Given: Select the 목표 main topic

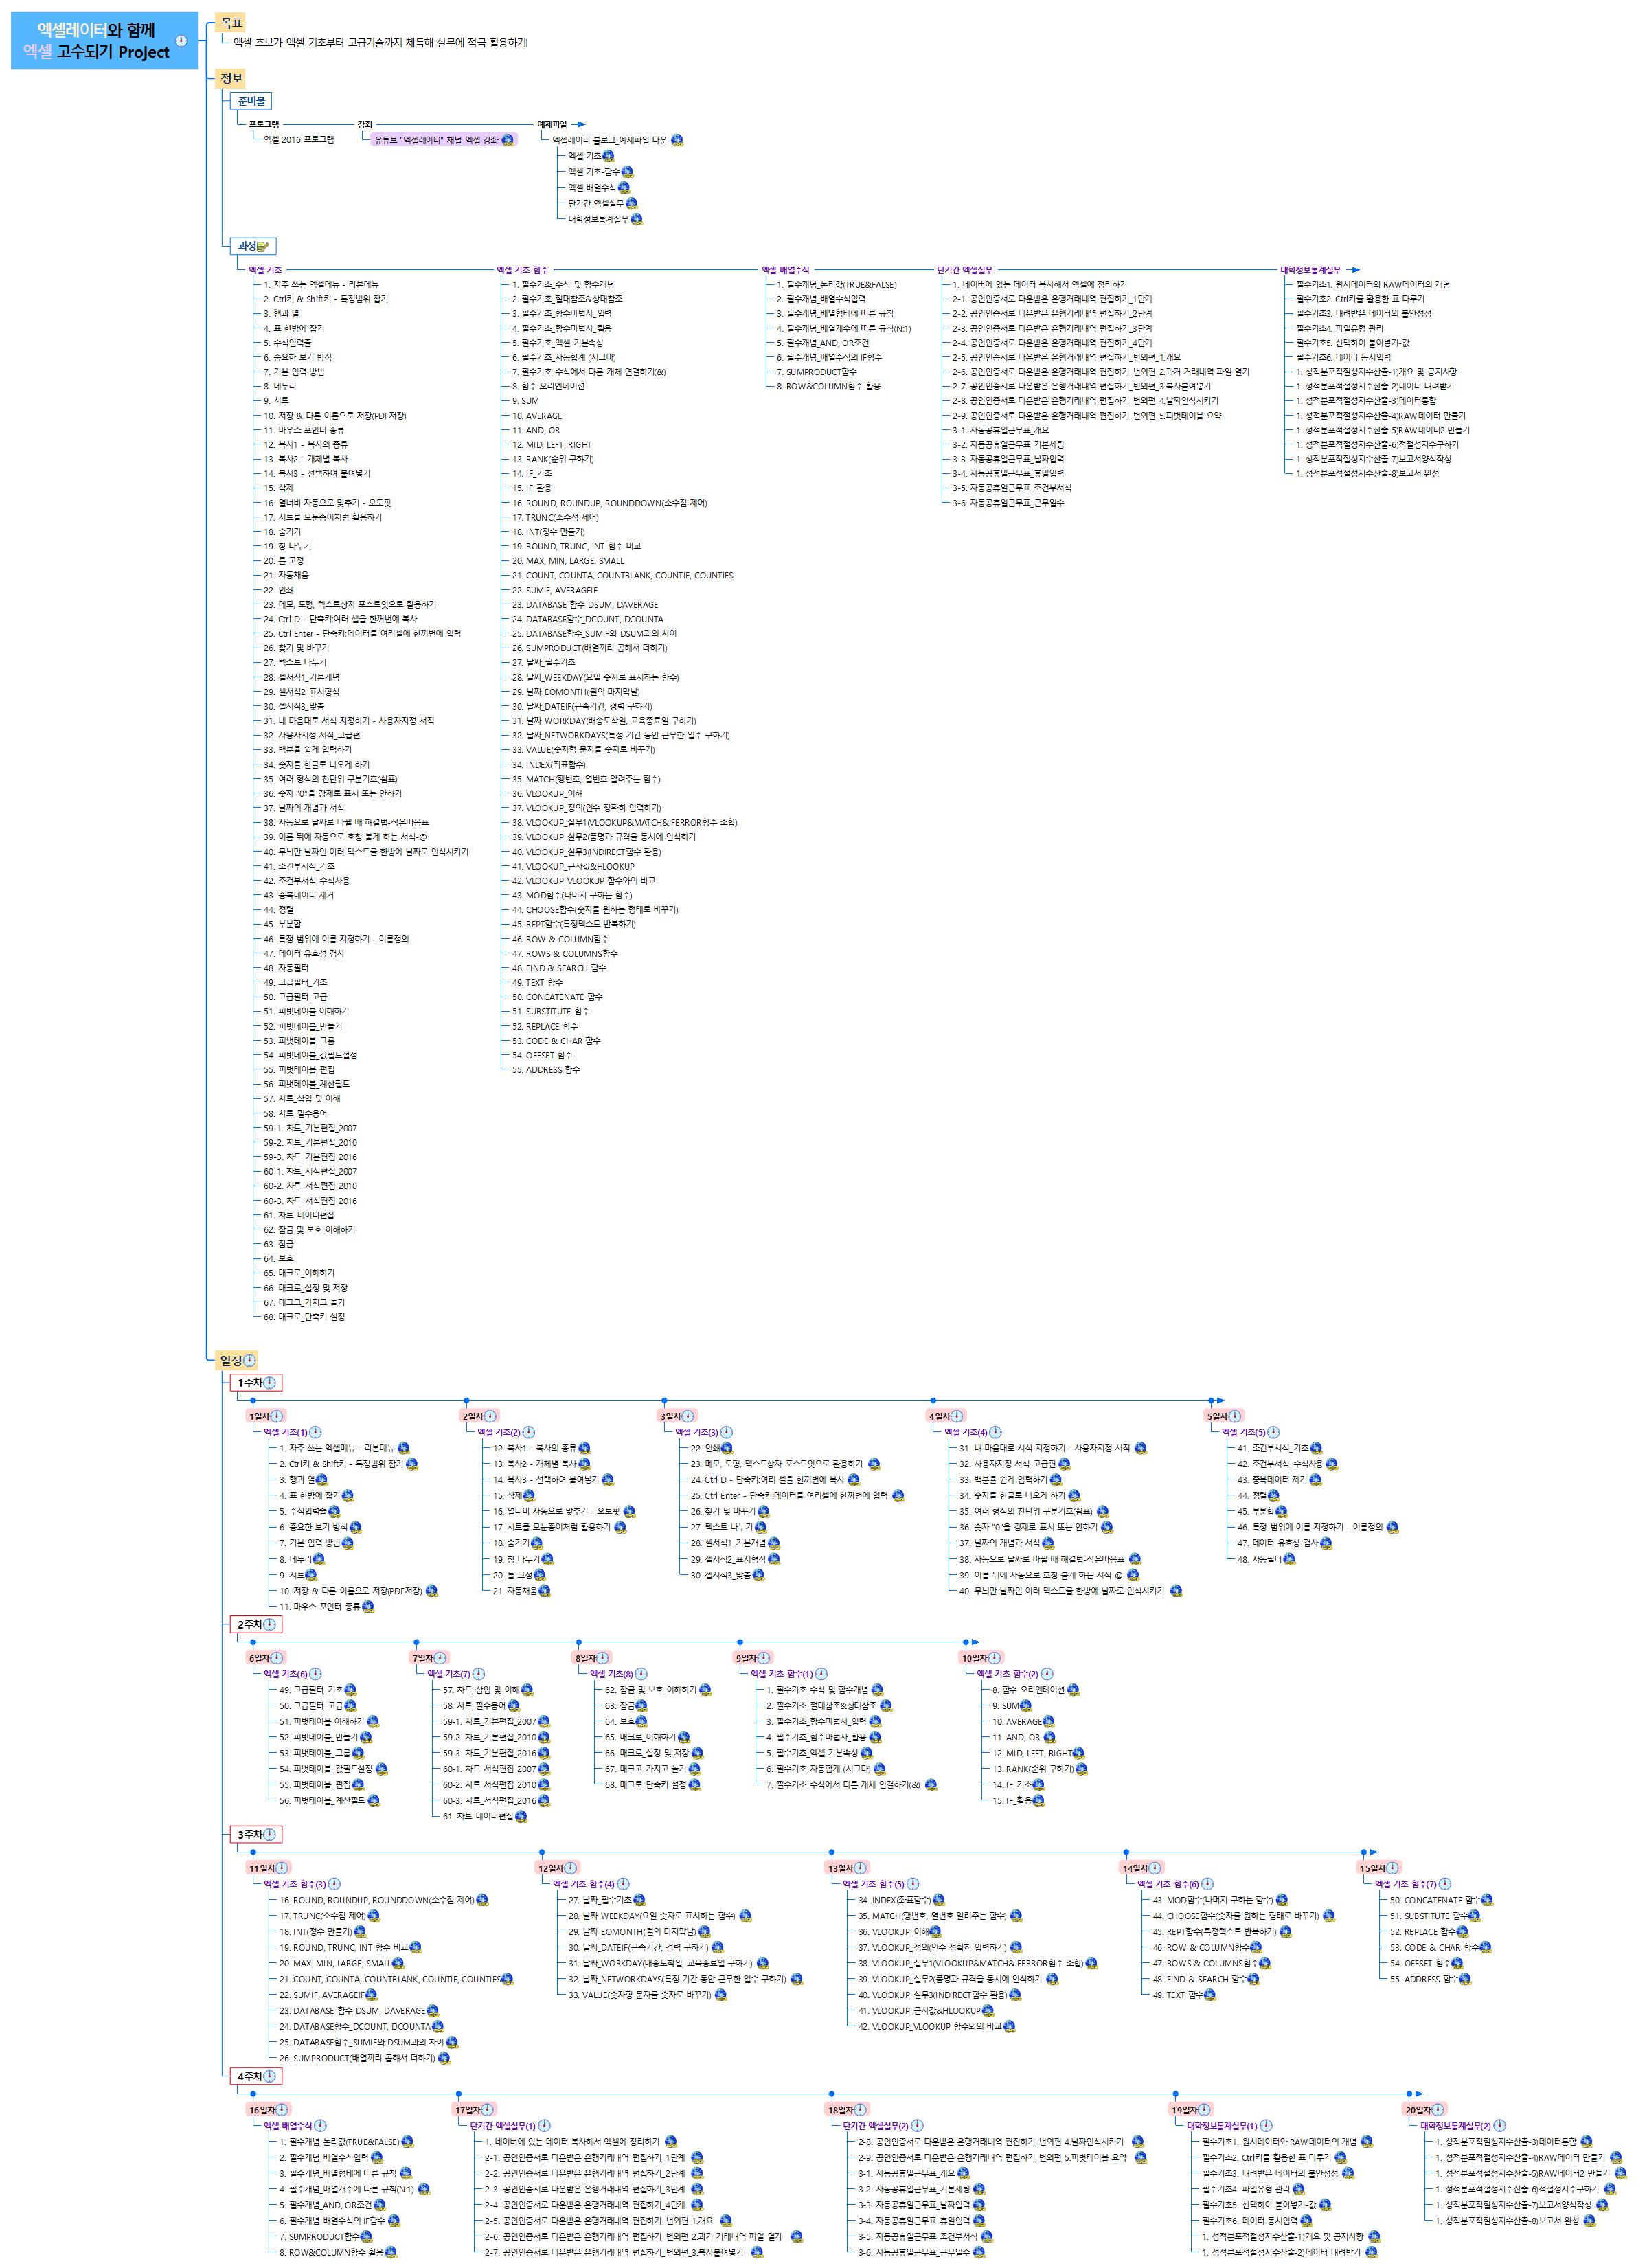Looking at the screenshot, I should [x=231, y=22].
